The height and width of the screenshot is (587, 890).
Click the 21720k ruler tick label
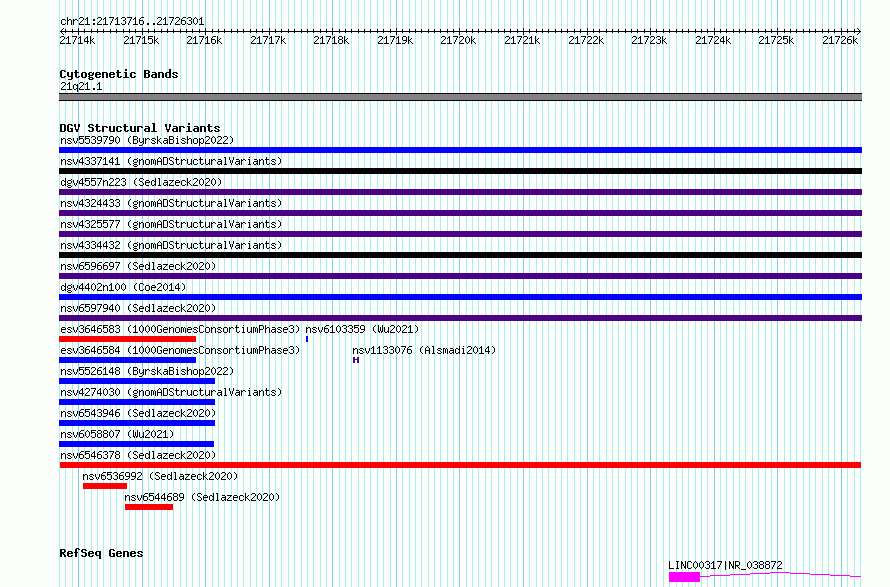point(458,41)
